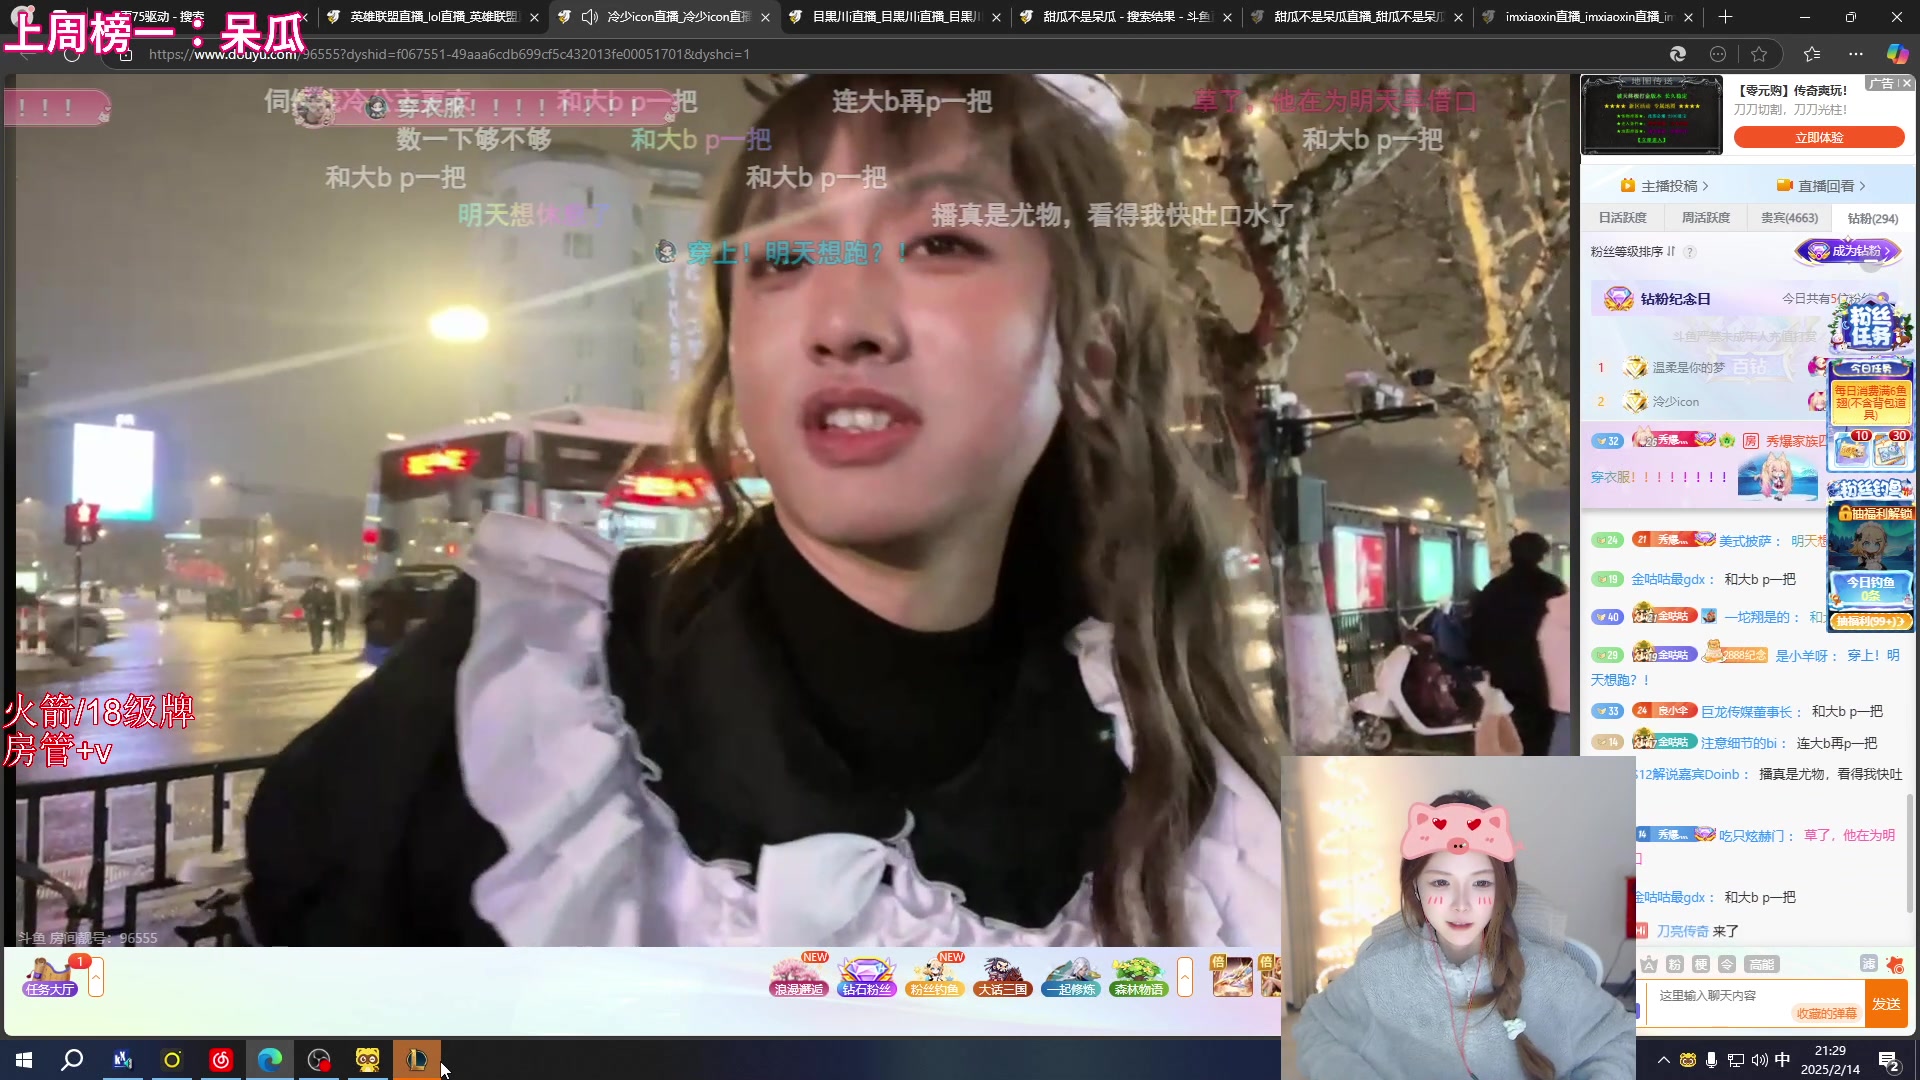The image size is (1920, 1080).
Task: Open the 粉丝钓鱼 activity icon
Action: click(934, 977)
